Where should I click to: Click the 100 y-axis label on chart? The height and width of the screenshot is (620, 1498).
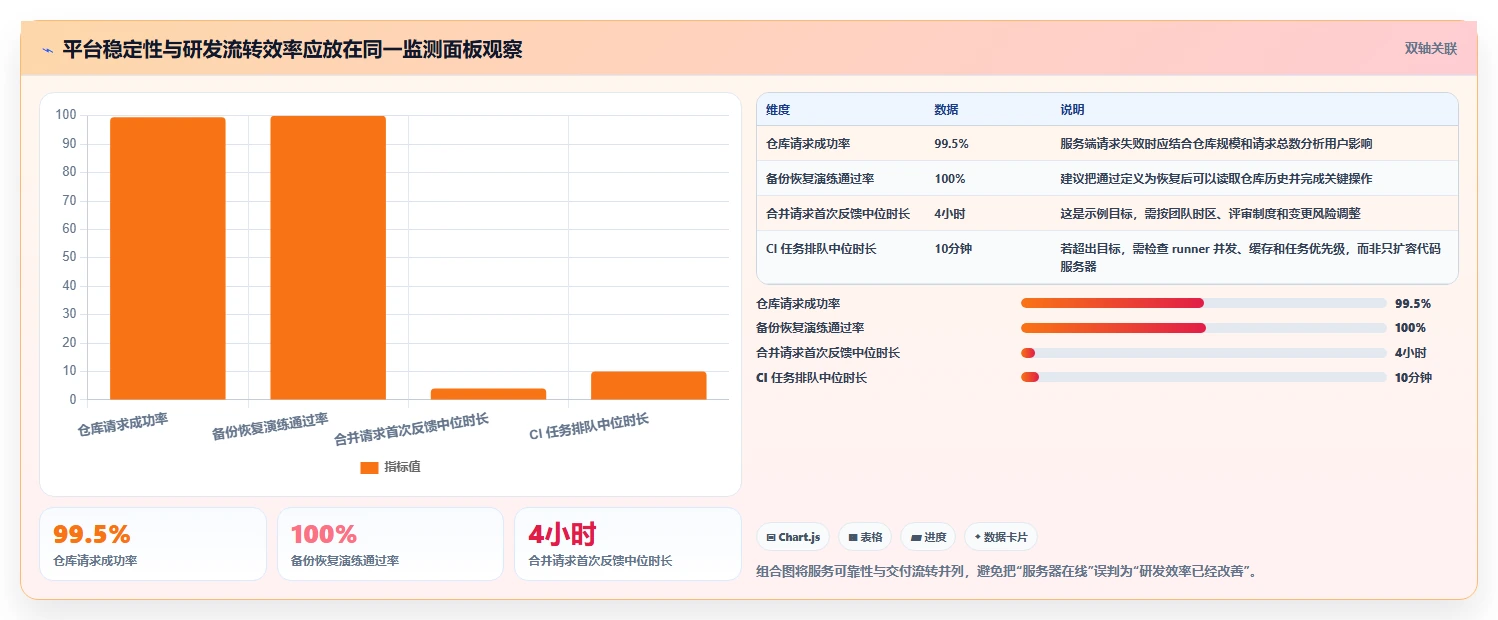(x=66, y=115)
